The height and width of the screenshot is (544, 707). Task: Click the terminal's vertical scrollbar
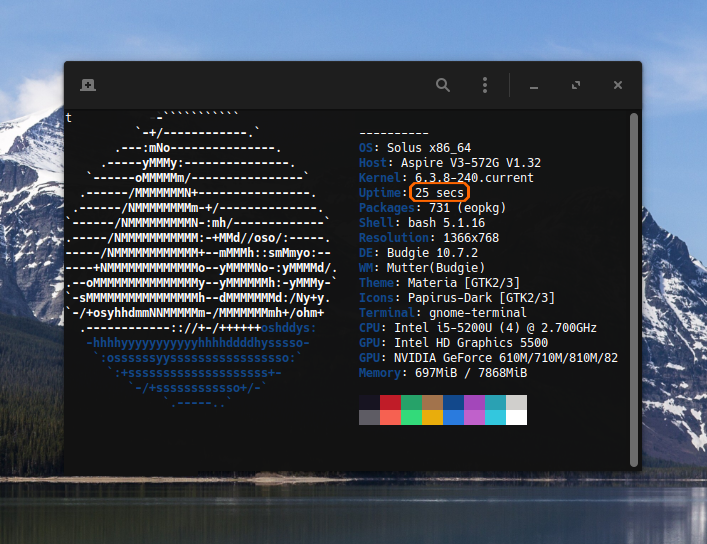click(634, 288)
